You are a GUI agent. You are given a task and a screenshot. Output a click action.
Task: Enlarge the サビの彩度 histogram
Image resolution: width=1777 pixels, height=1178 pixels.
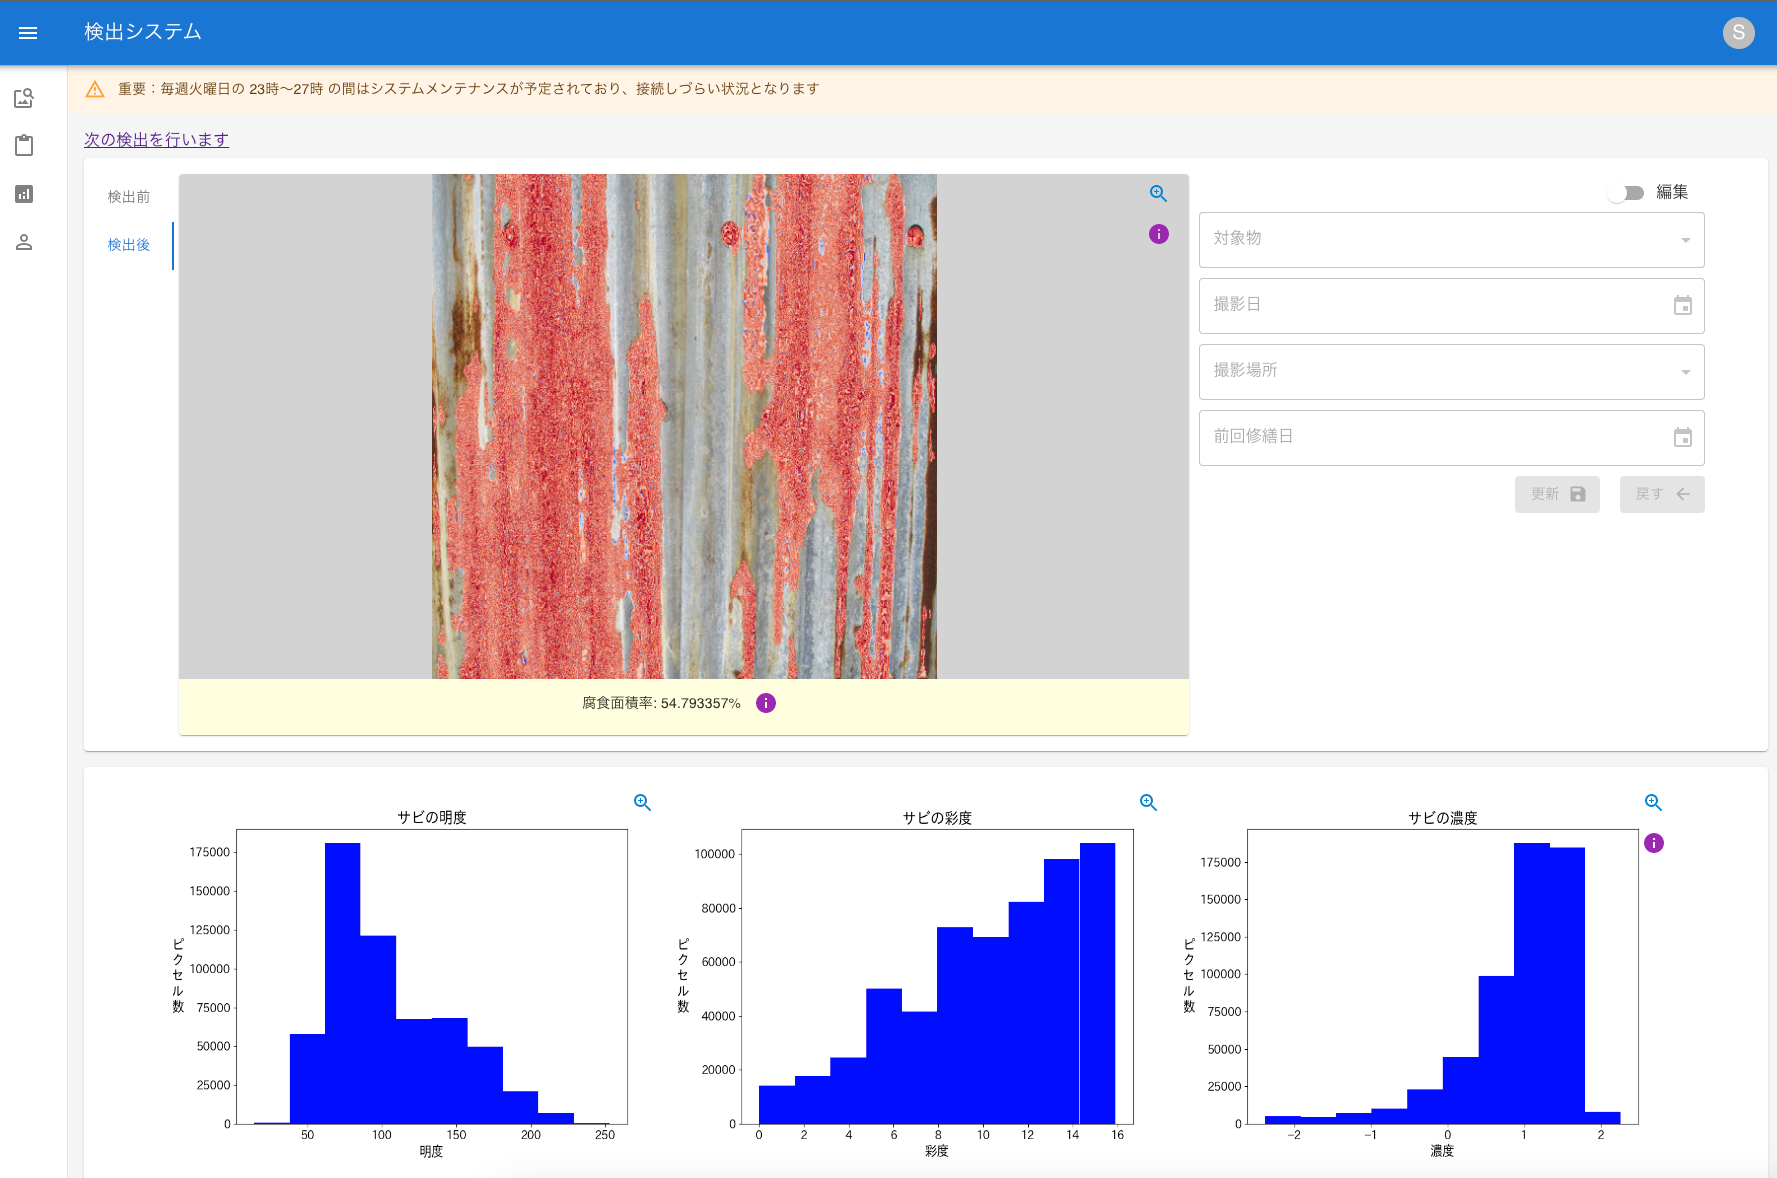pos(1148,802)
